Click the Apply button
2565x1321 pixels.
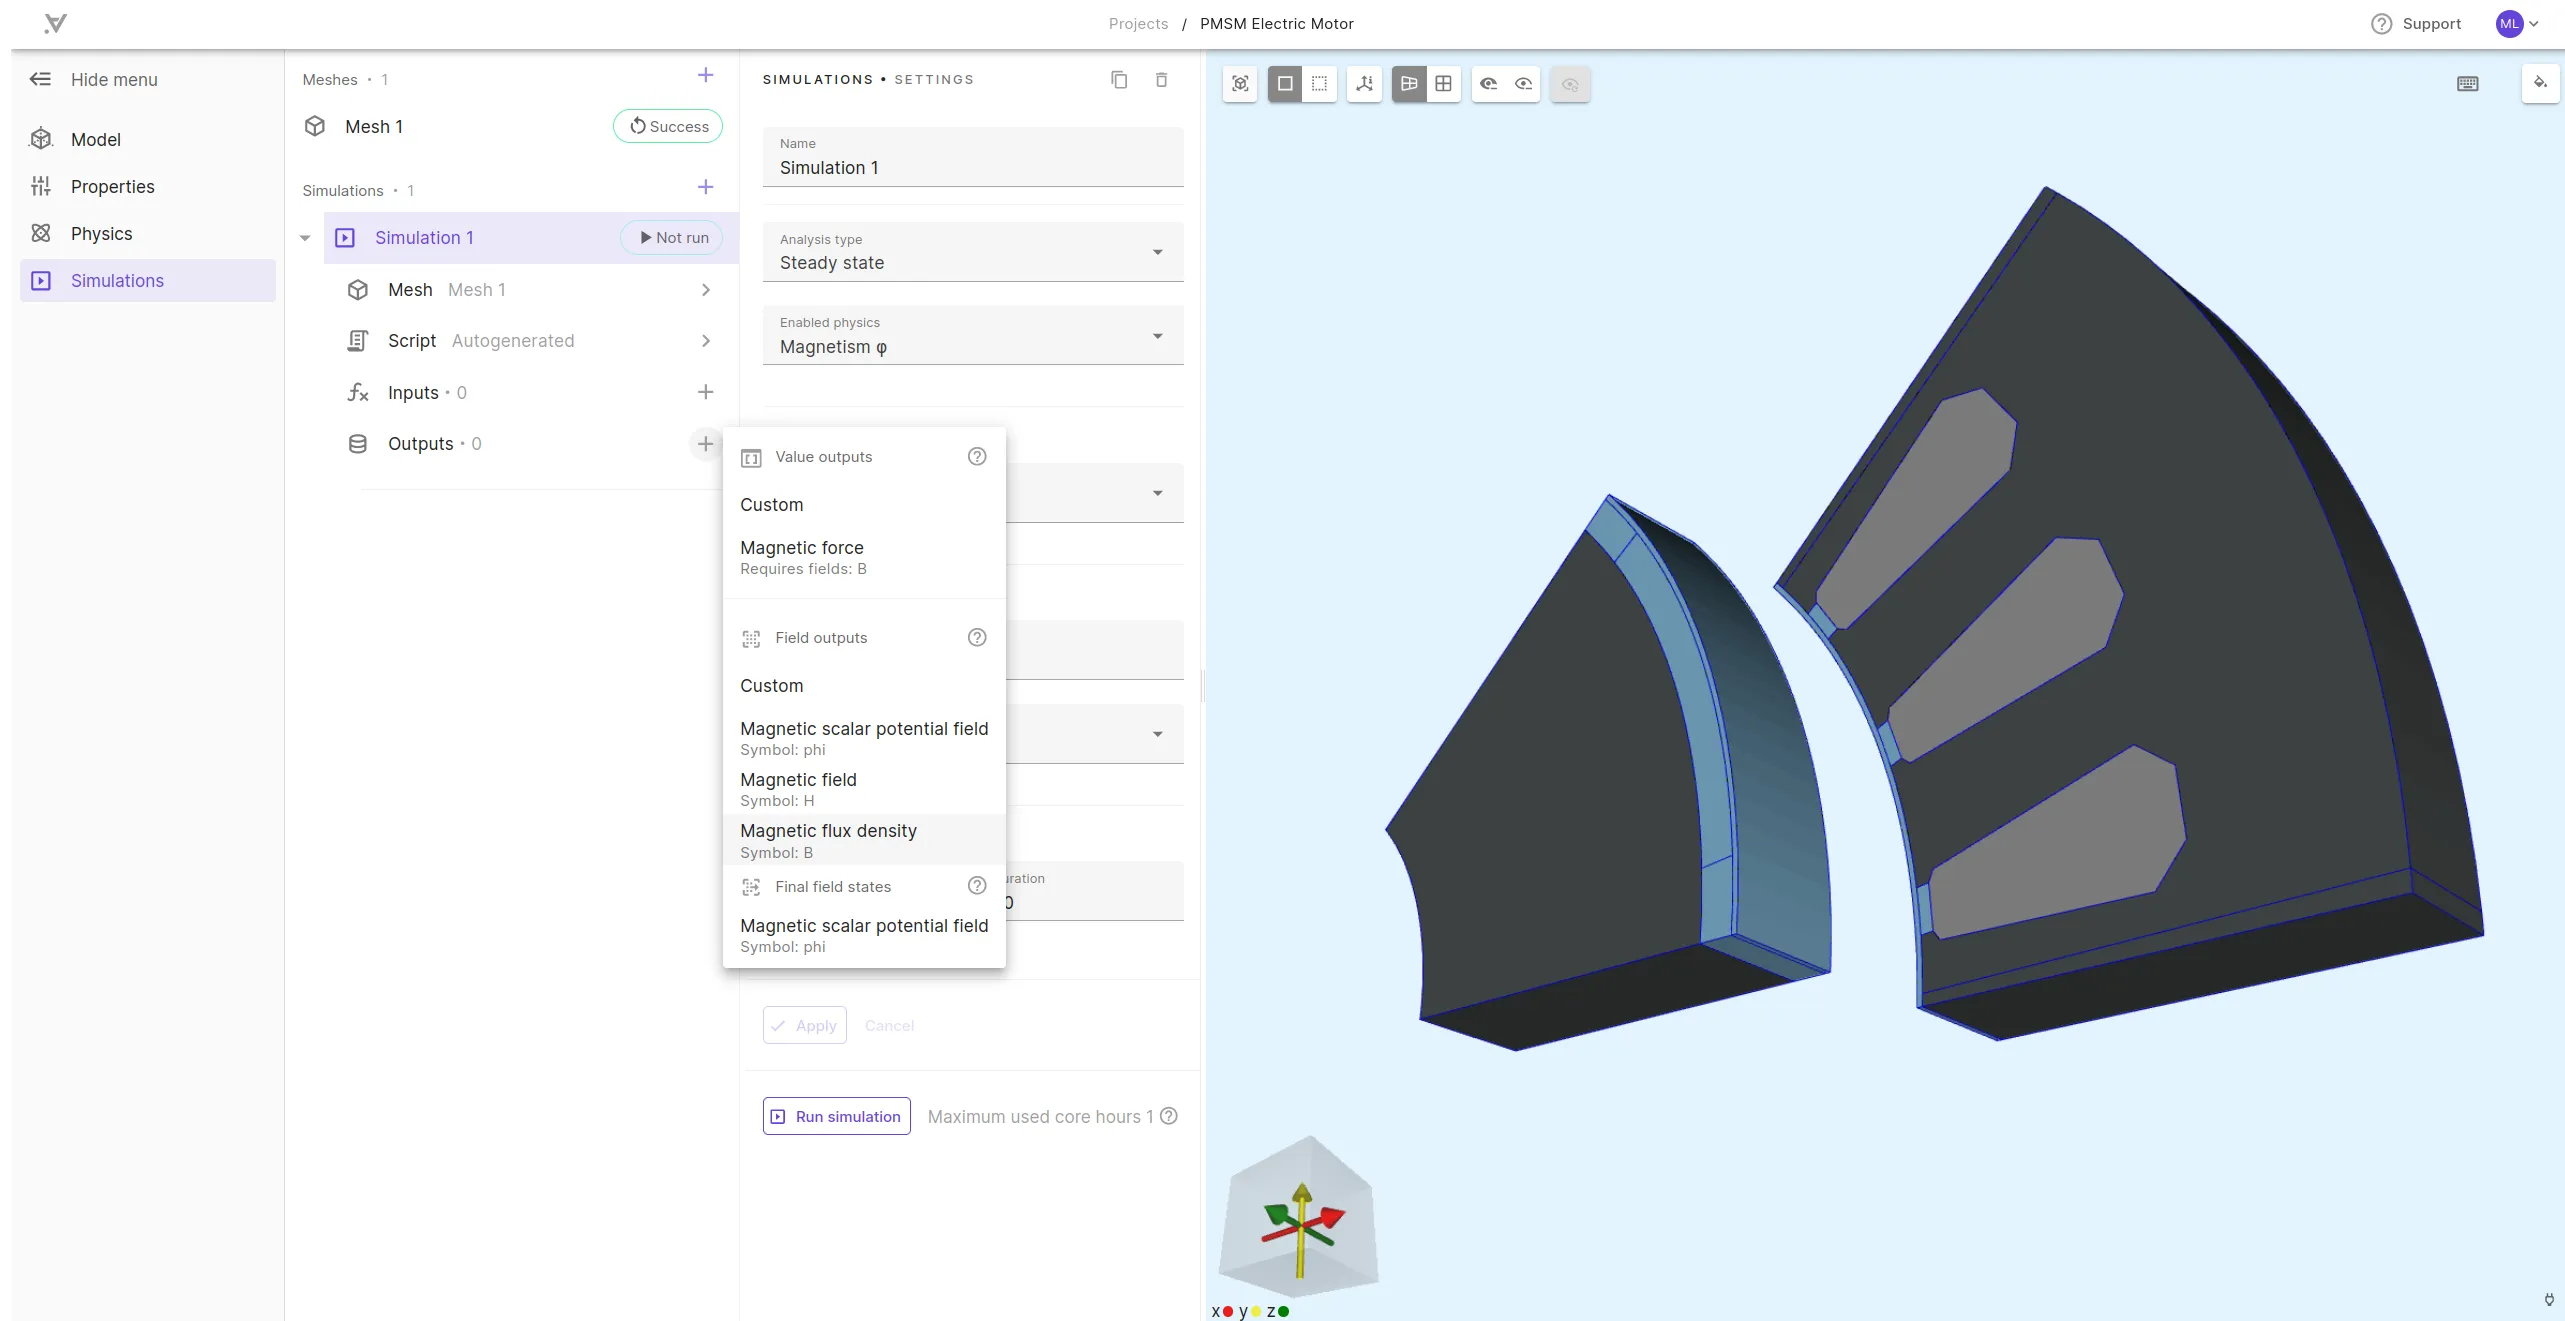click(x=805, y=1025)
